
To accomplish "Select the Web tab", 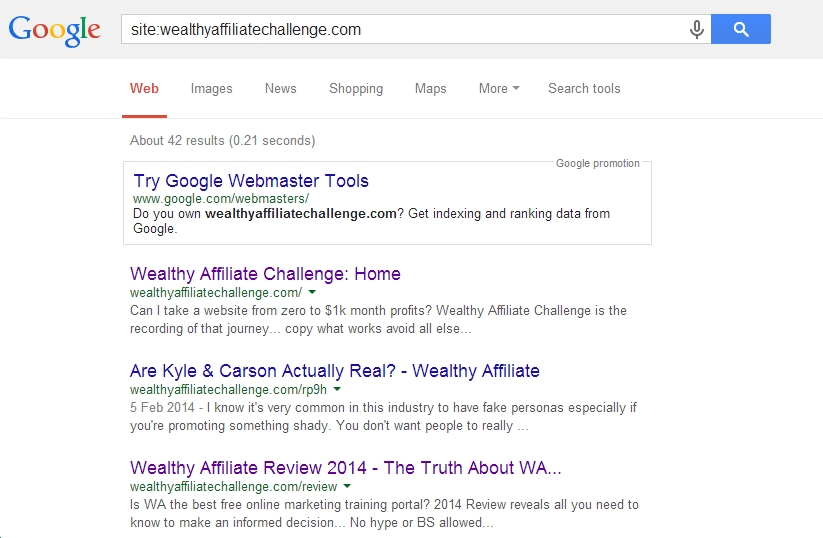I will click(x=144, y=89).
